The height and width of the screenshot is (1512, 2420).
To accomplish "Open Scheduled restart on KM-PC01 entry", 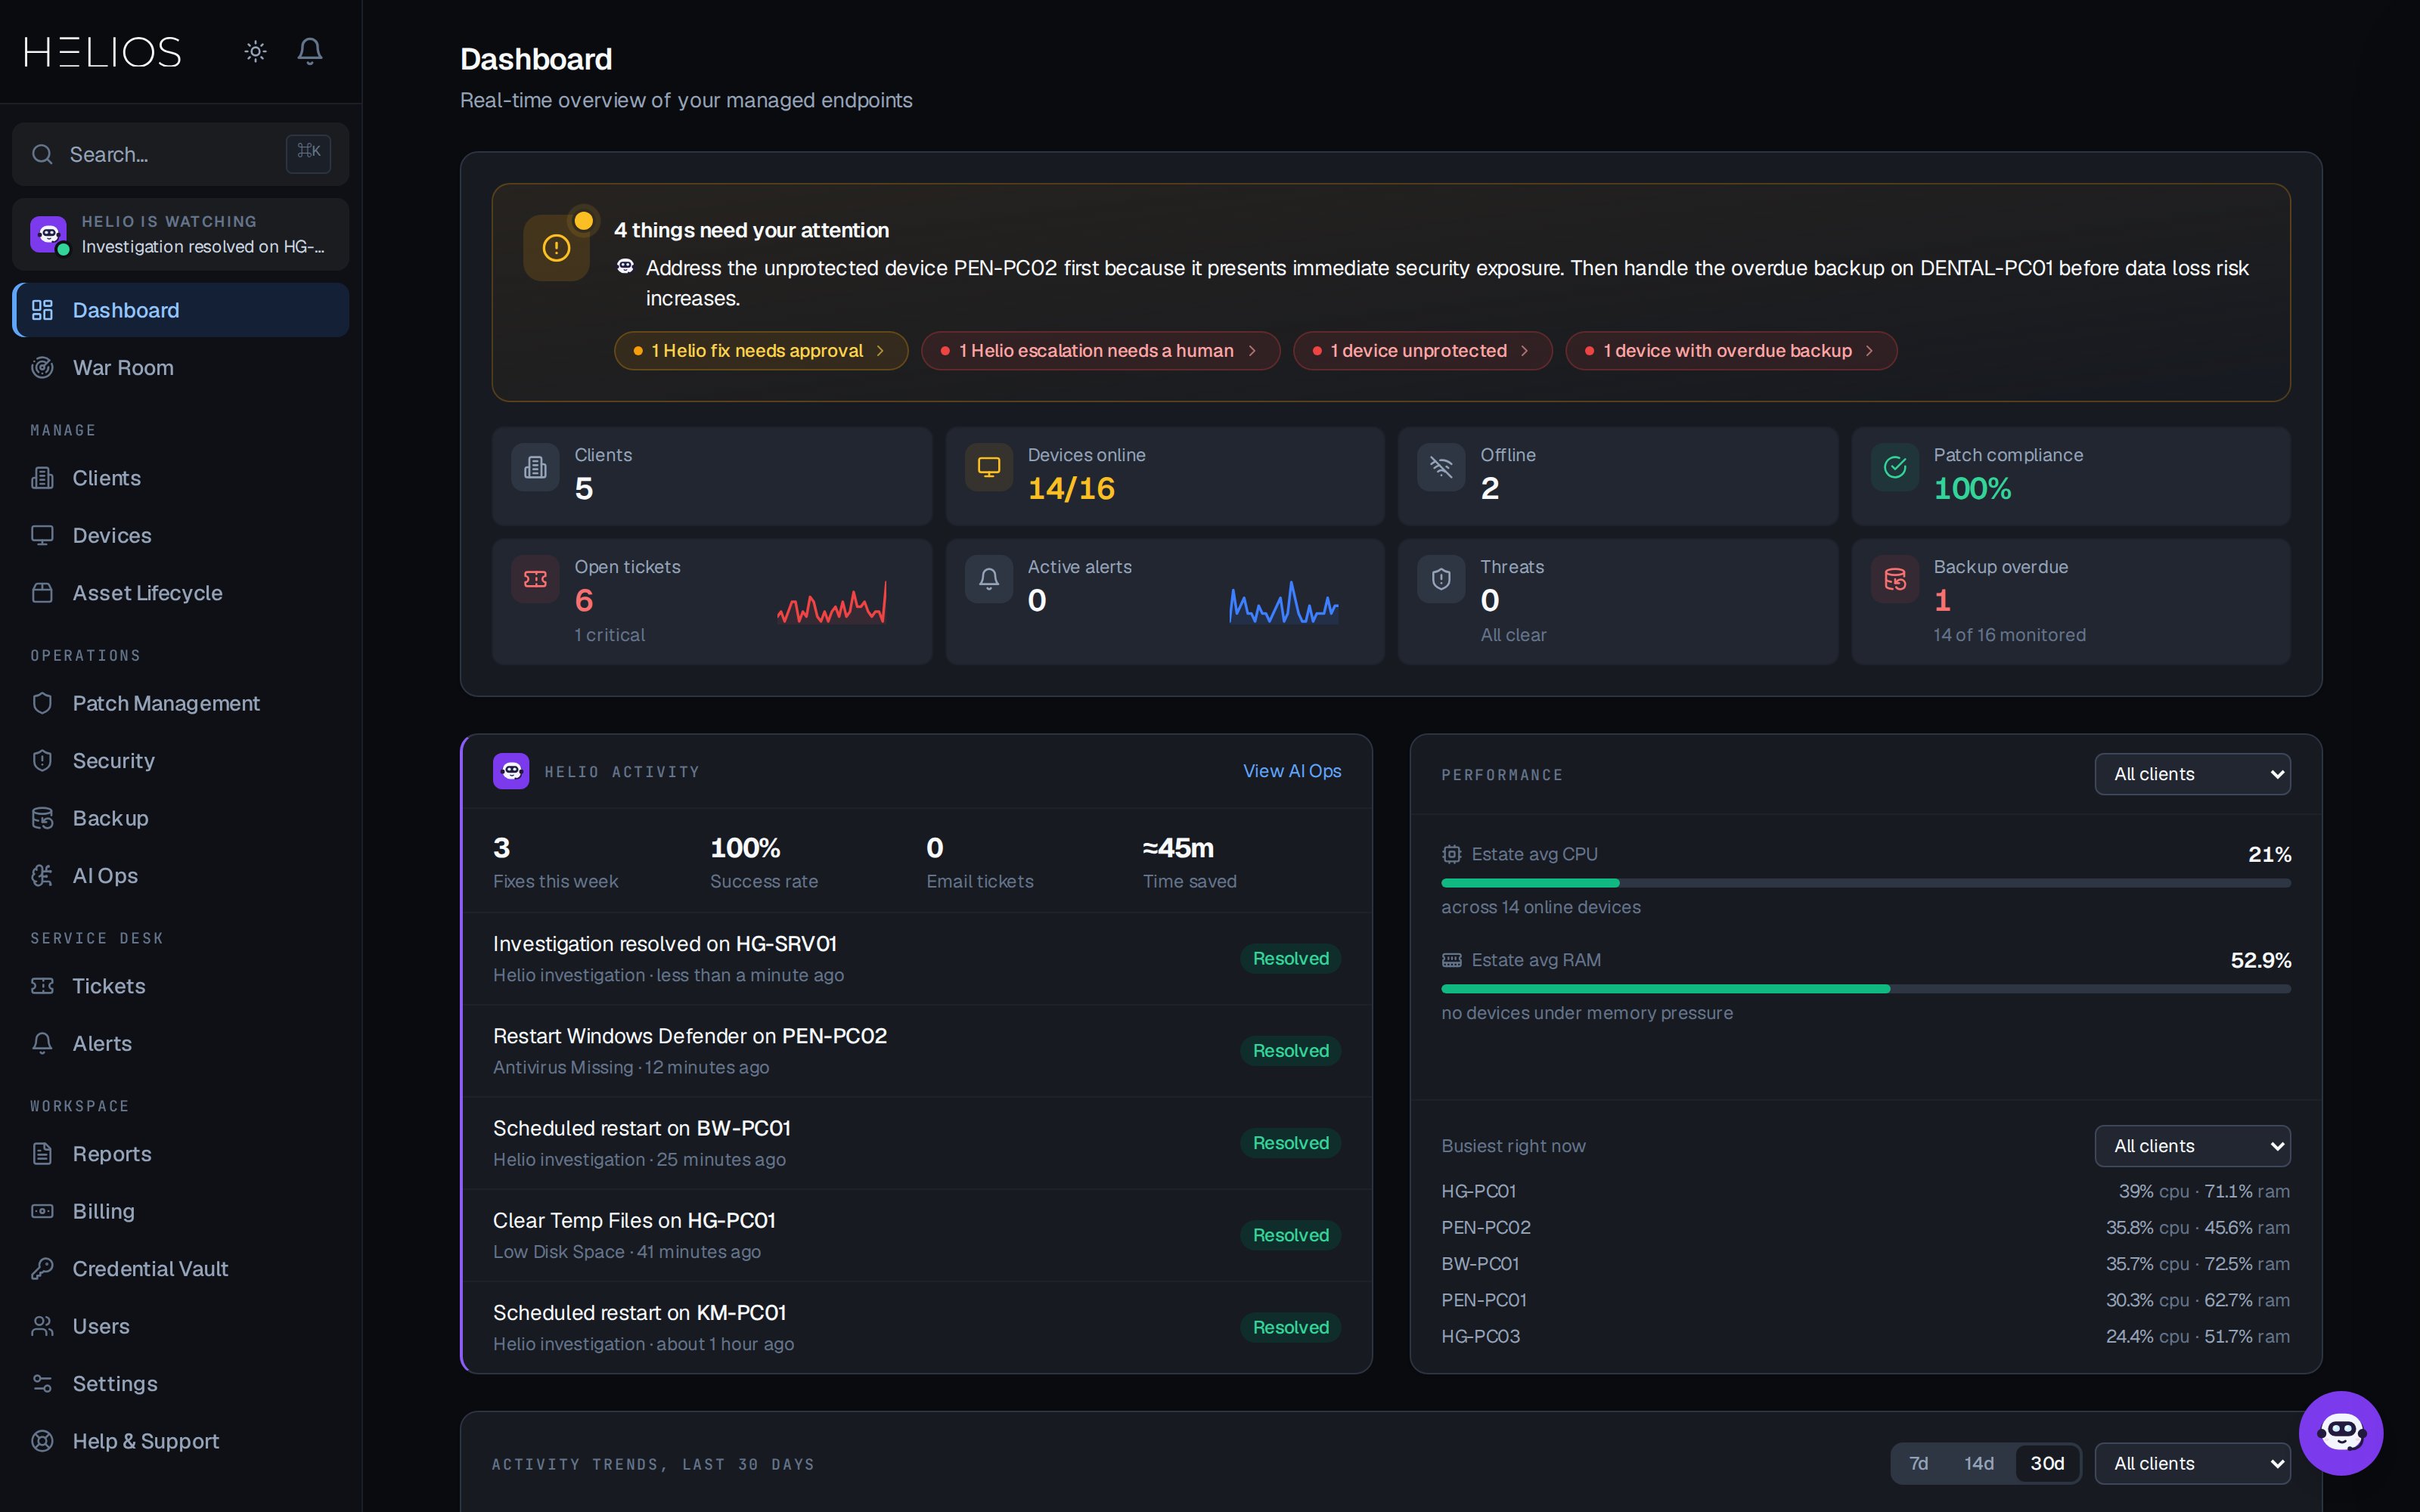I will pyautogui.click(x=917, y=1327).
